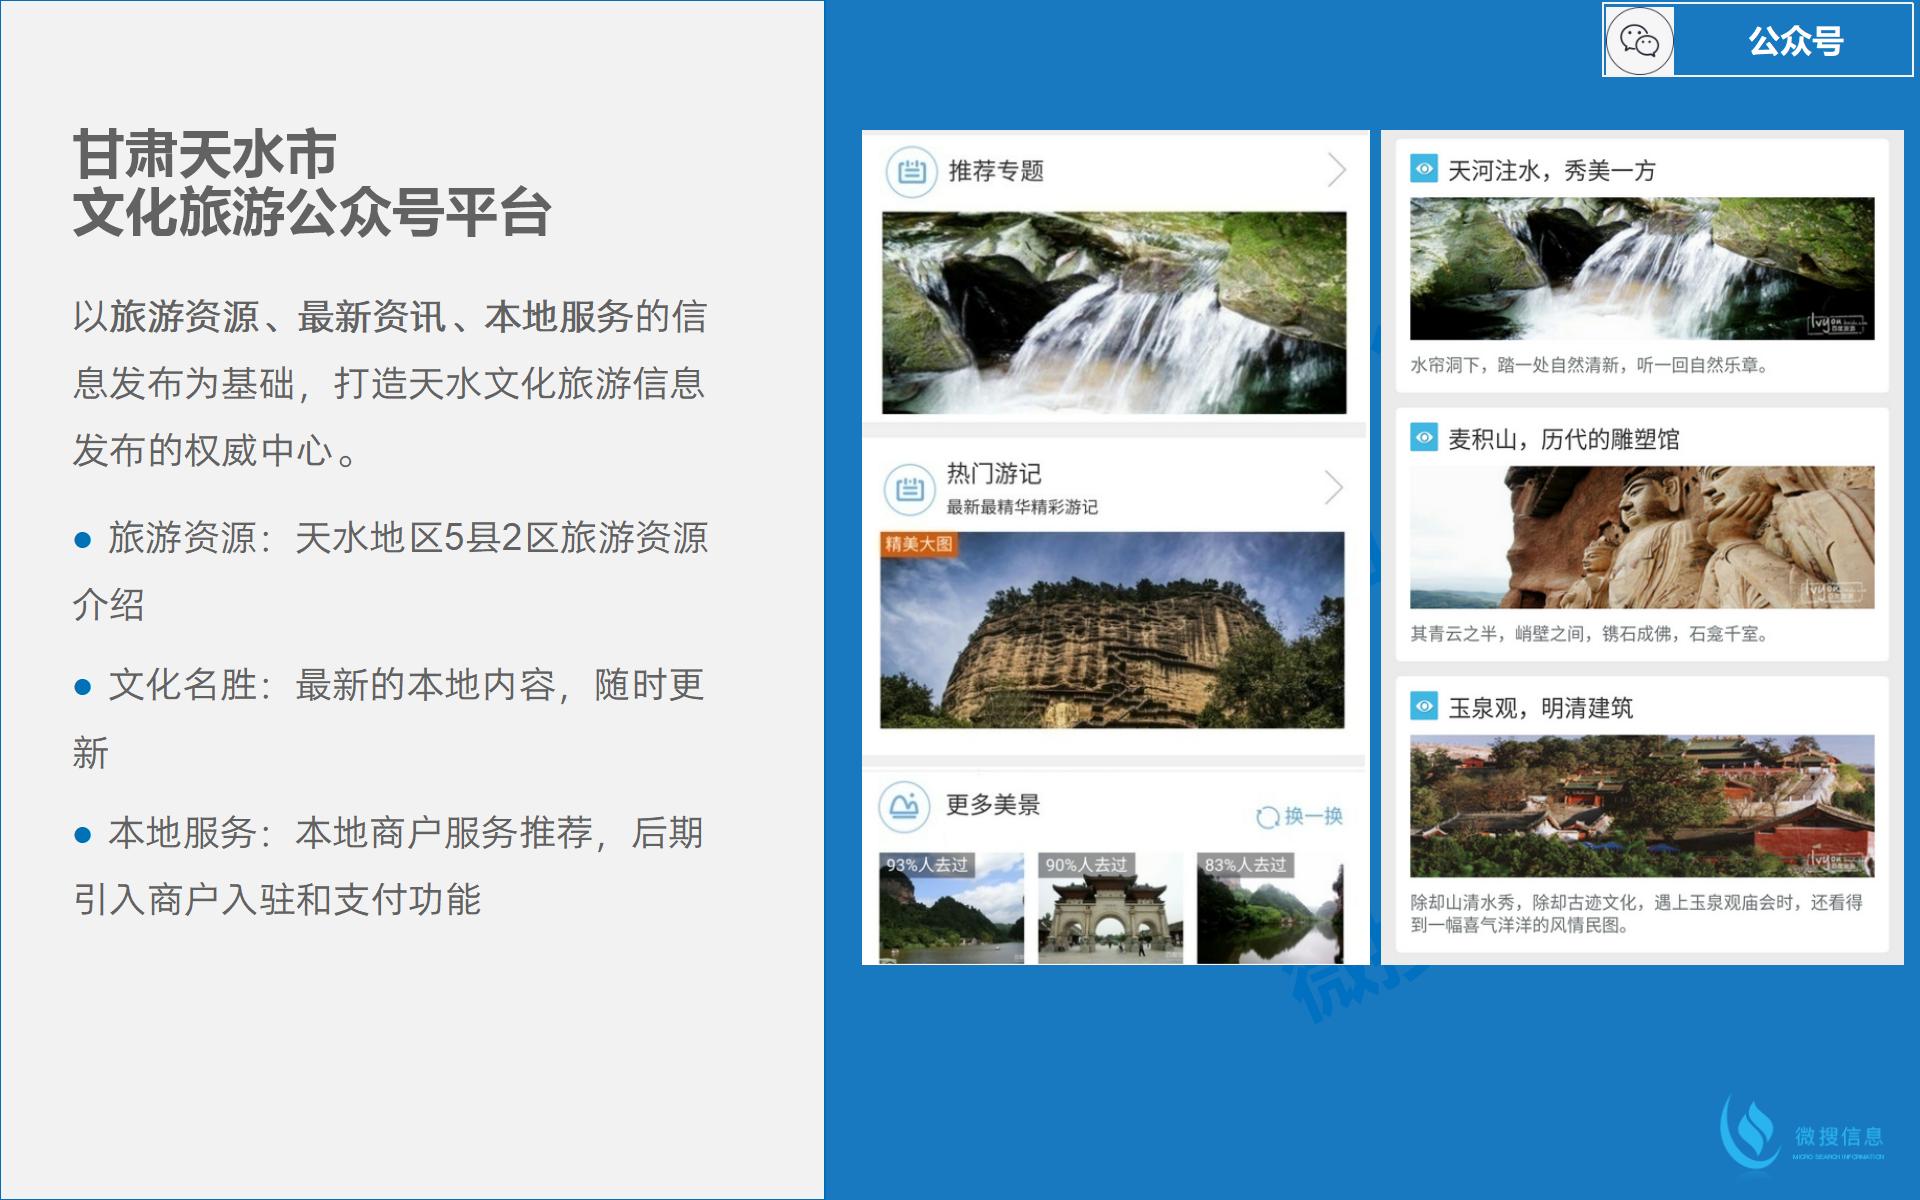The height and width of the screenshot is (1200, 1920).
Task: Click the eye icon beside 麦积山
Action: tap(1424, 437)
